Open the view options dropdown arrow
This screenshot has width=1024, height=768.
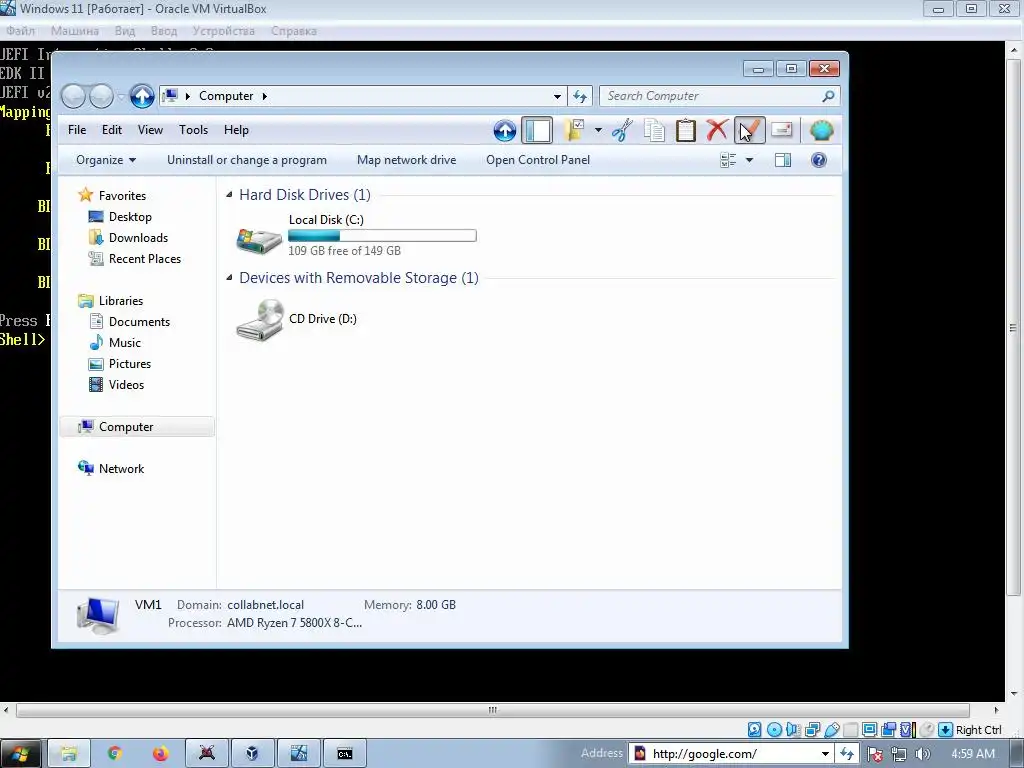click(x=749, y=160)
